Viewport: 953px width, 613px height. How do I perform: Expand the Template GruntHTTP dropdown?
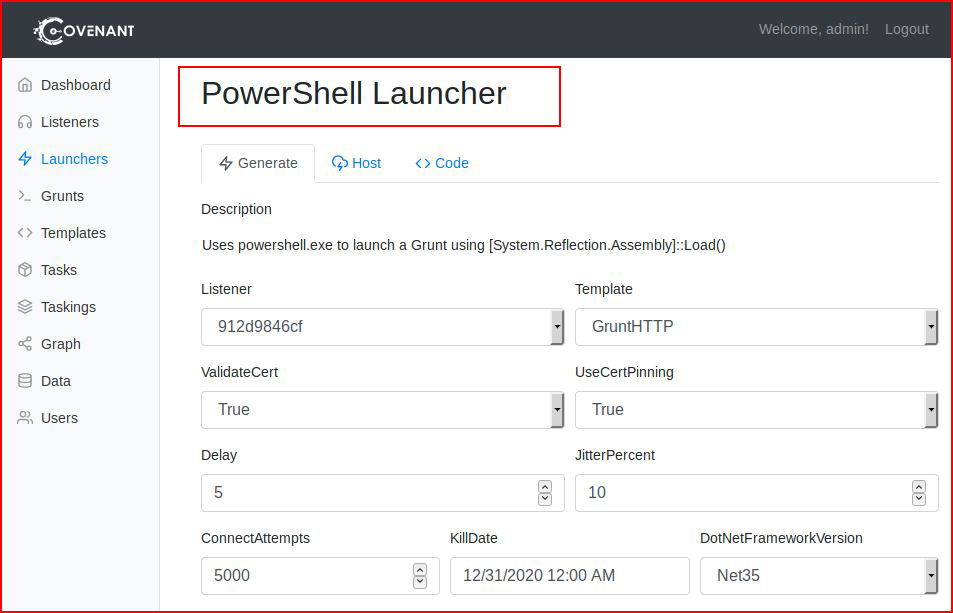click(x=756, y=327)
